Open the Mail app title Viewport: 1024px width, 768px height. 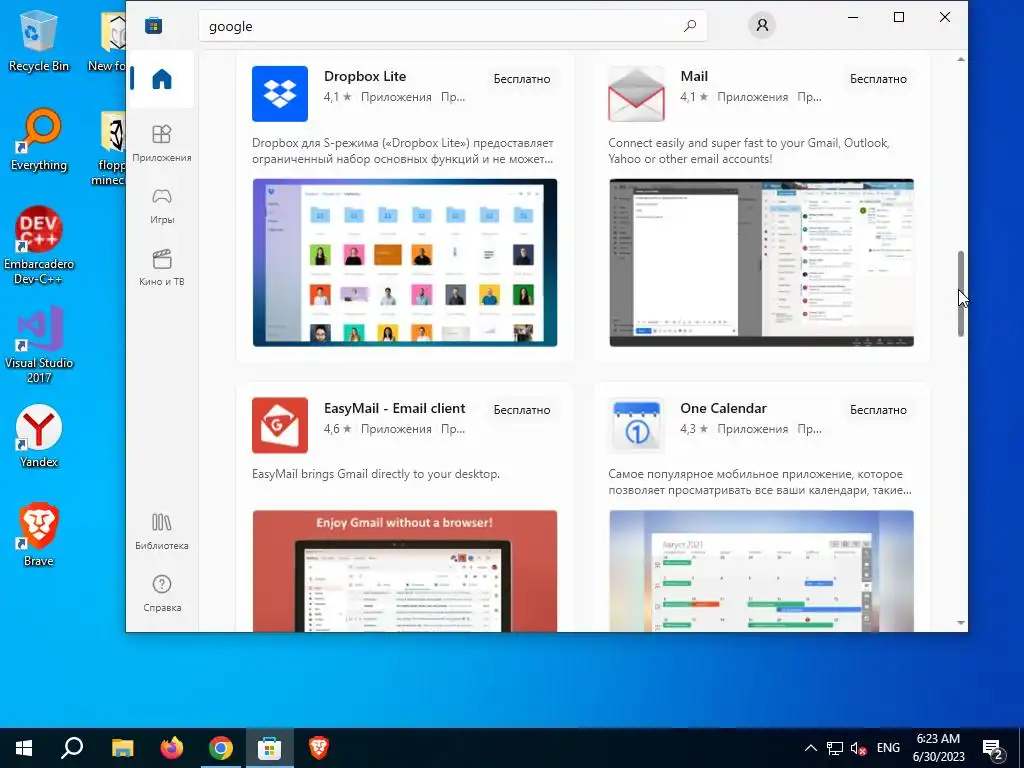pyautogui.click(x=694, y=76)
